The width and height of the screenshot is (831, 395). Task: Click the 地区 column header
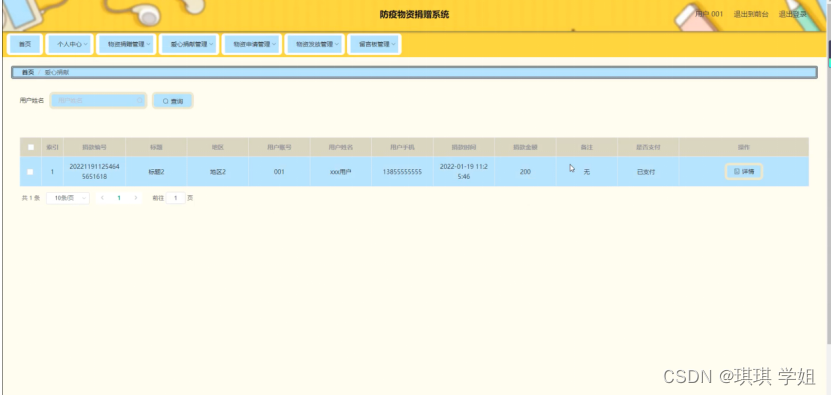click(x=217, y=147)
